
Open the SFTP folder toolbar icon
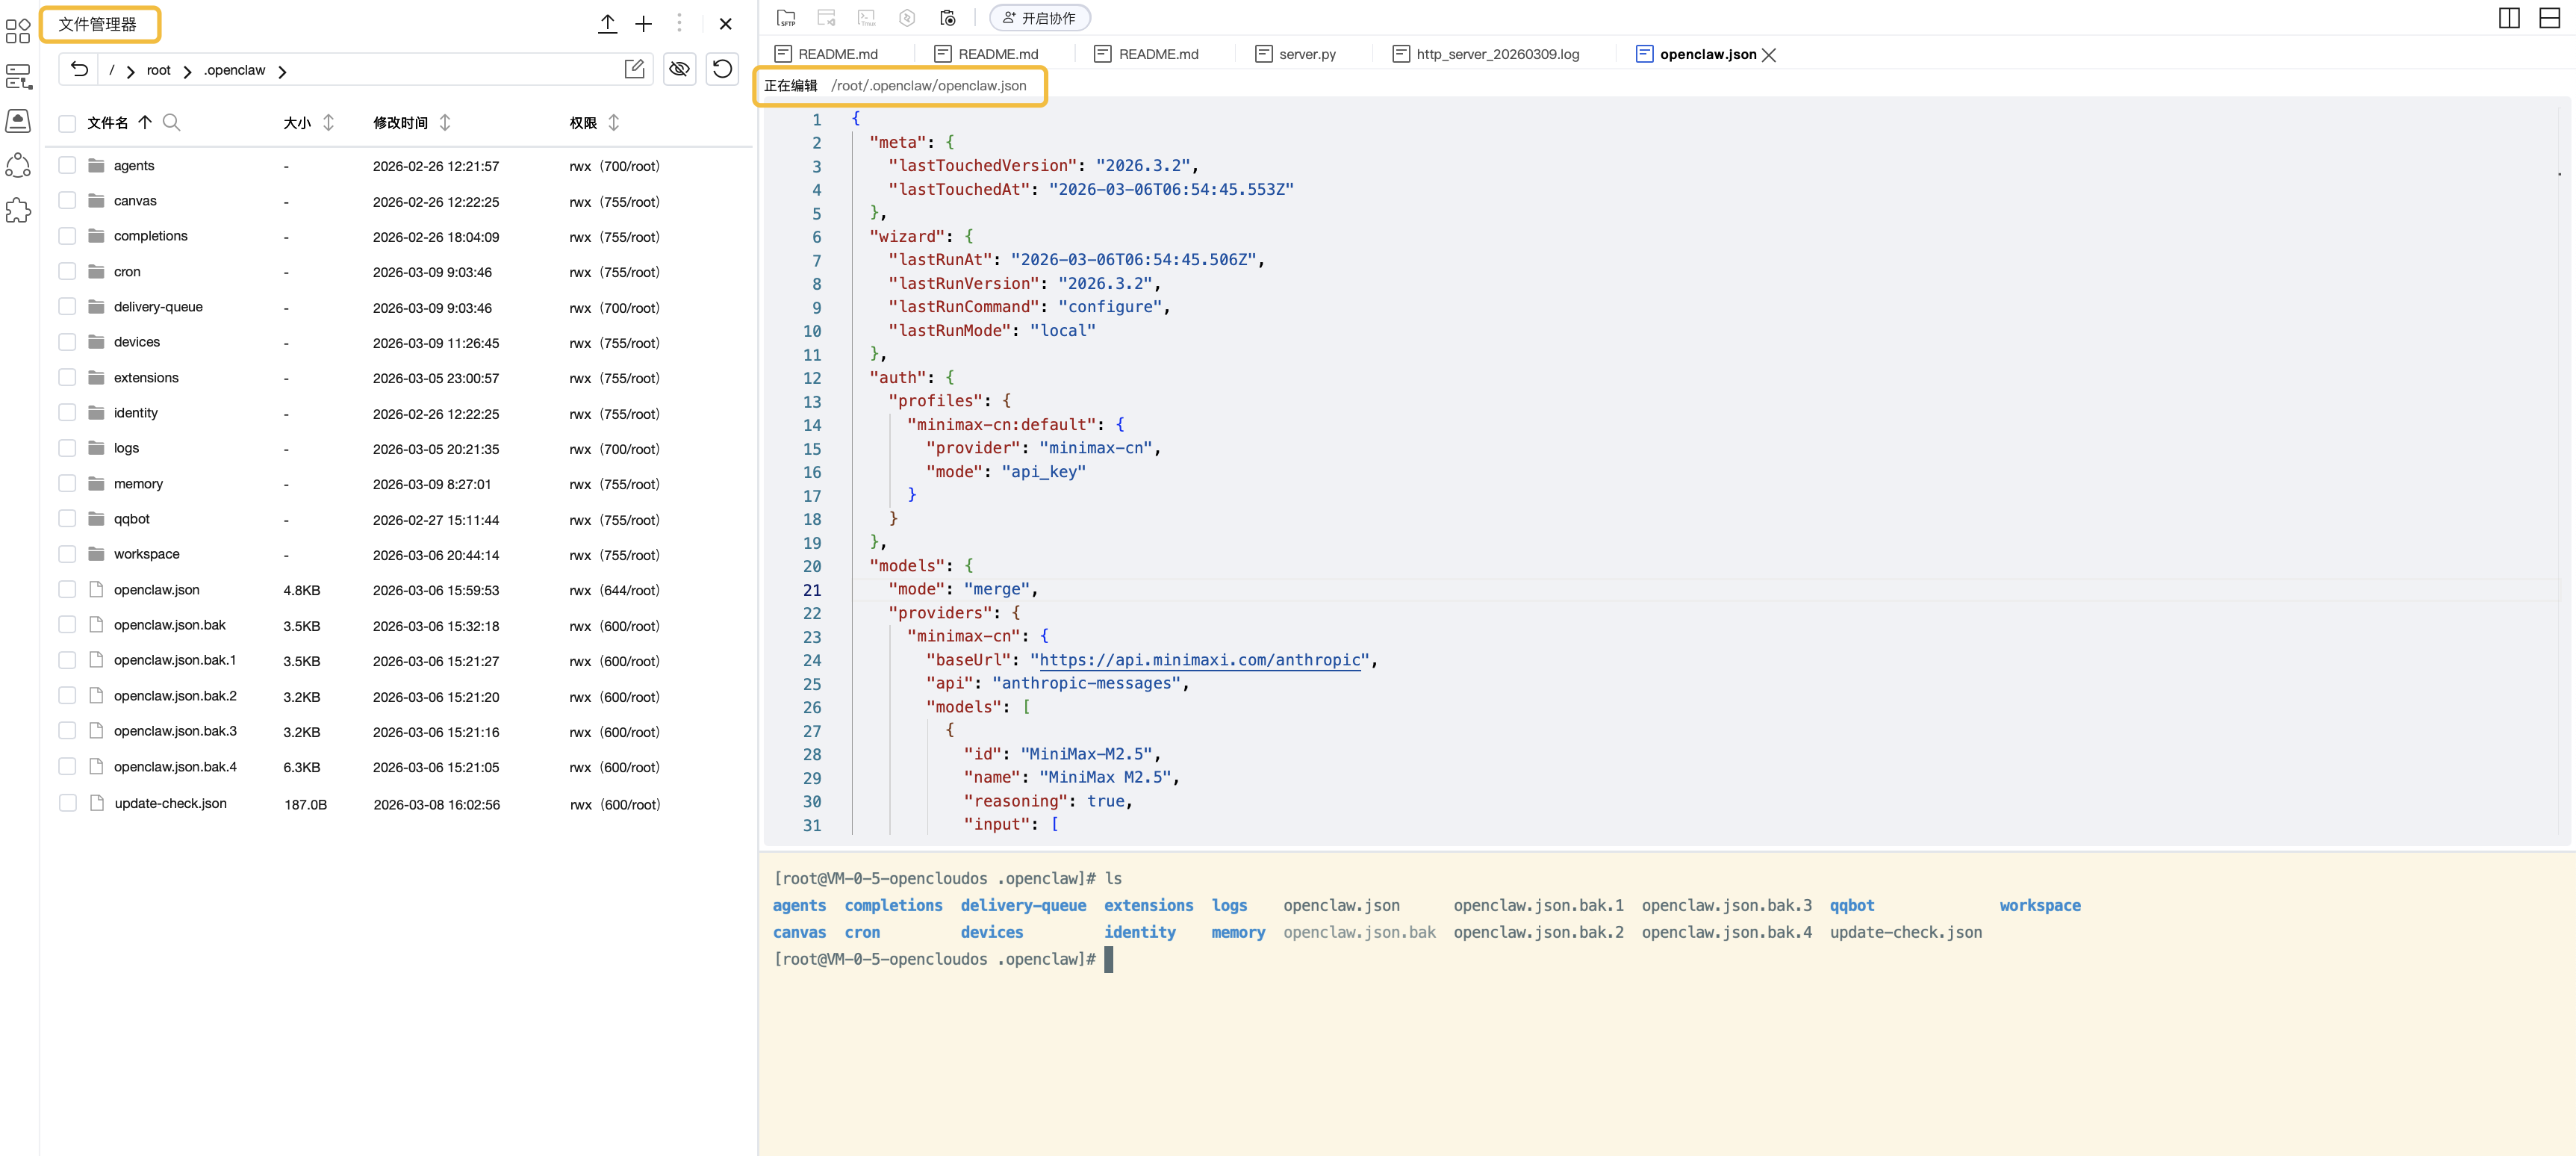[x=786, y=18]
